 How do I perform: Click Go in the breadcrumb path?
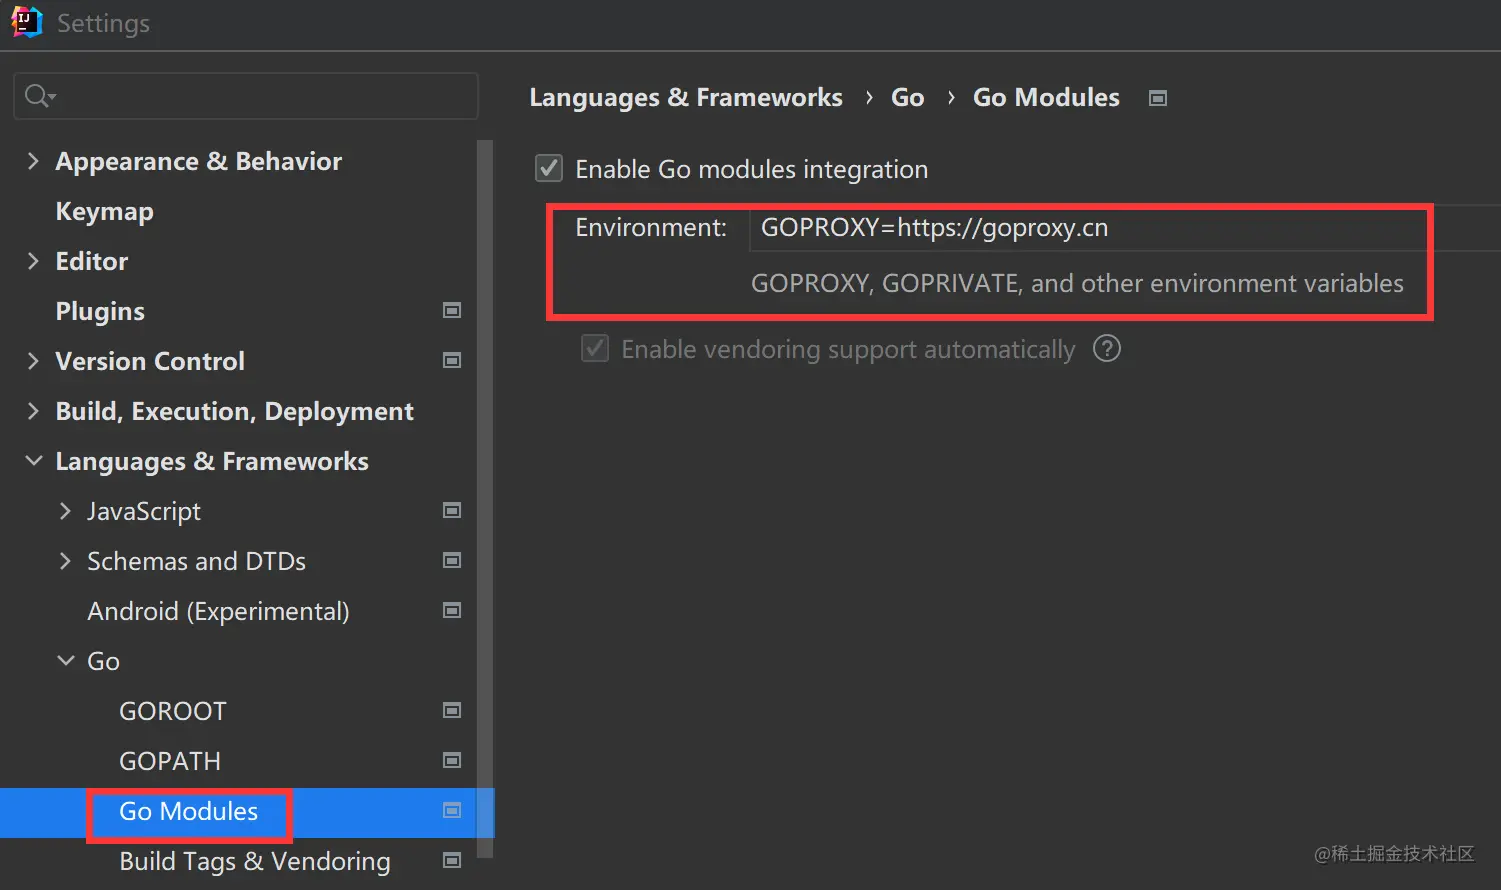(x=907, y=97)
